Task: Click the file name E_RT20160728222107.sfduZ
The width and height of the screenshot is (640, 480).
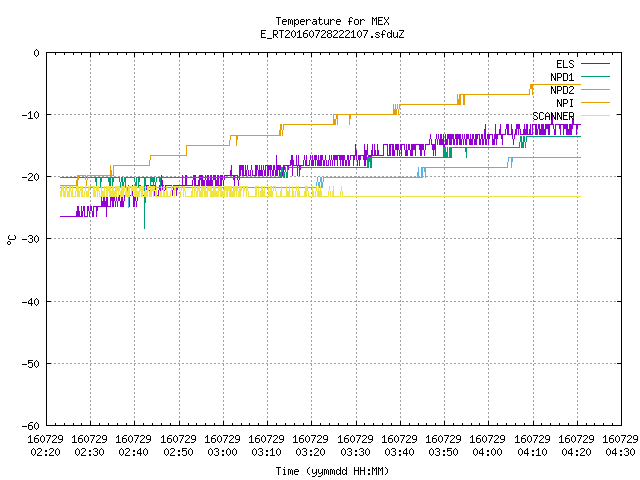Action: [332, 34]
